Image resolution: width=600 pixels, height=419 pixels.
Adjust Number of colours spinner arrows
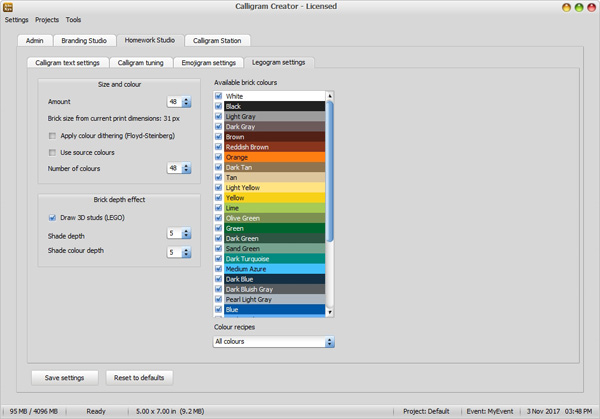coord(186,168)
